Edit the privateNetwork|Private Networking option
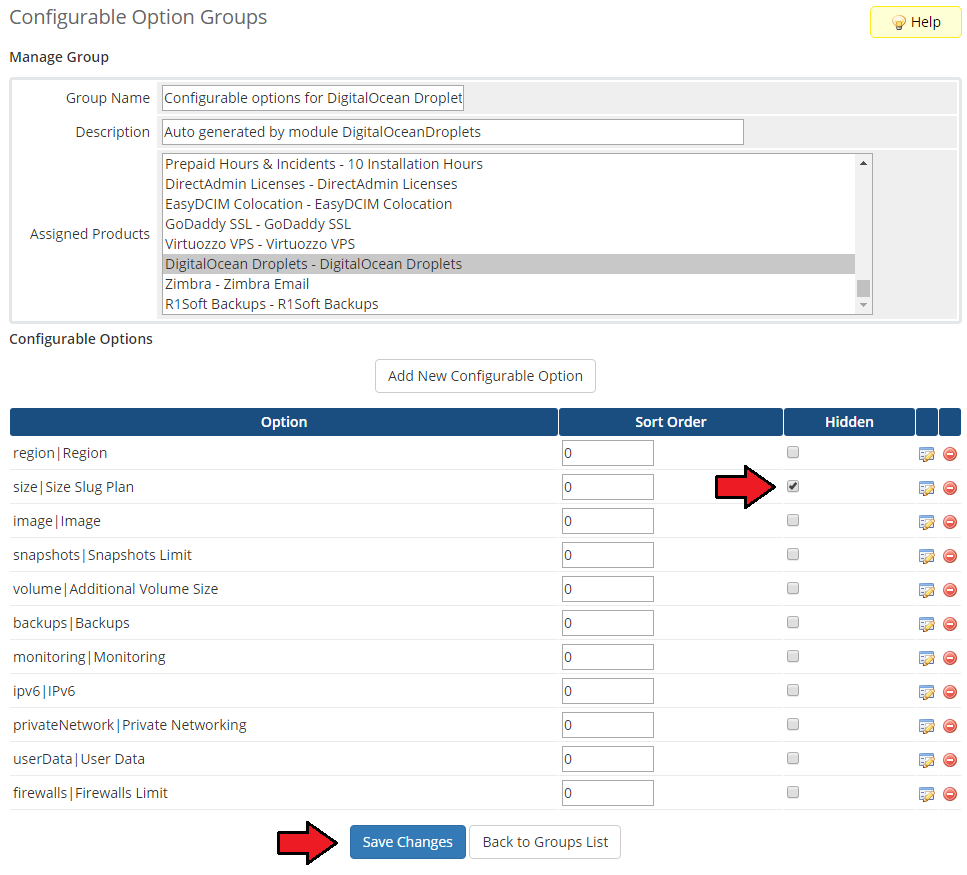 tap(926, 726)
